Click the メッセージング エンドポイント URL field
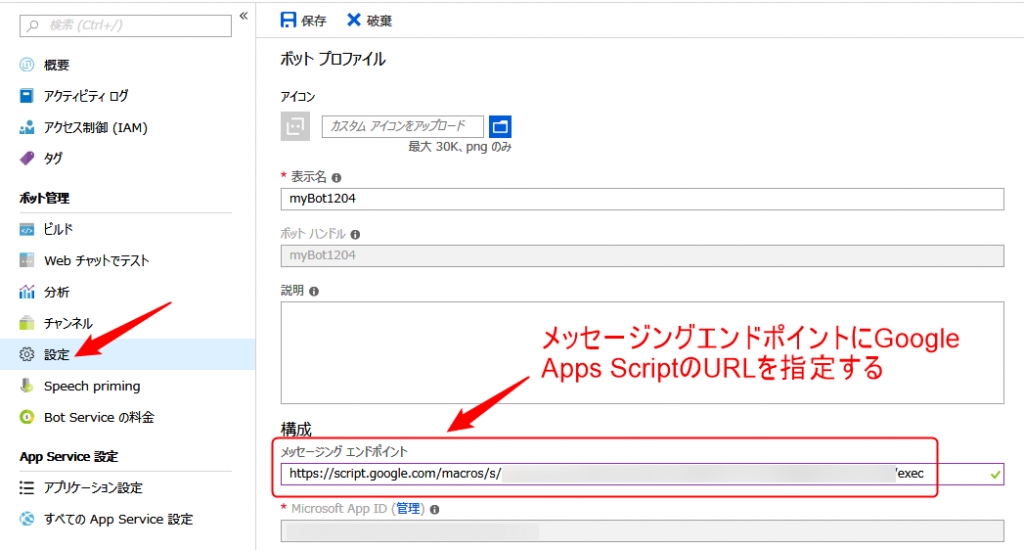The width and height of the screenshot is (1024, 550). 642,474
